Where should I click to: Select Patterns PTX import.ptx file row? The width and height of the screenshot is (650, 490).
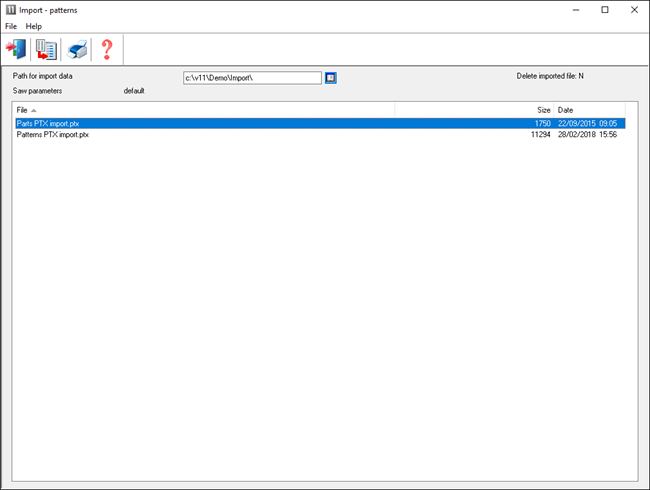point(53,134)
